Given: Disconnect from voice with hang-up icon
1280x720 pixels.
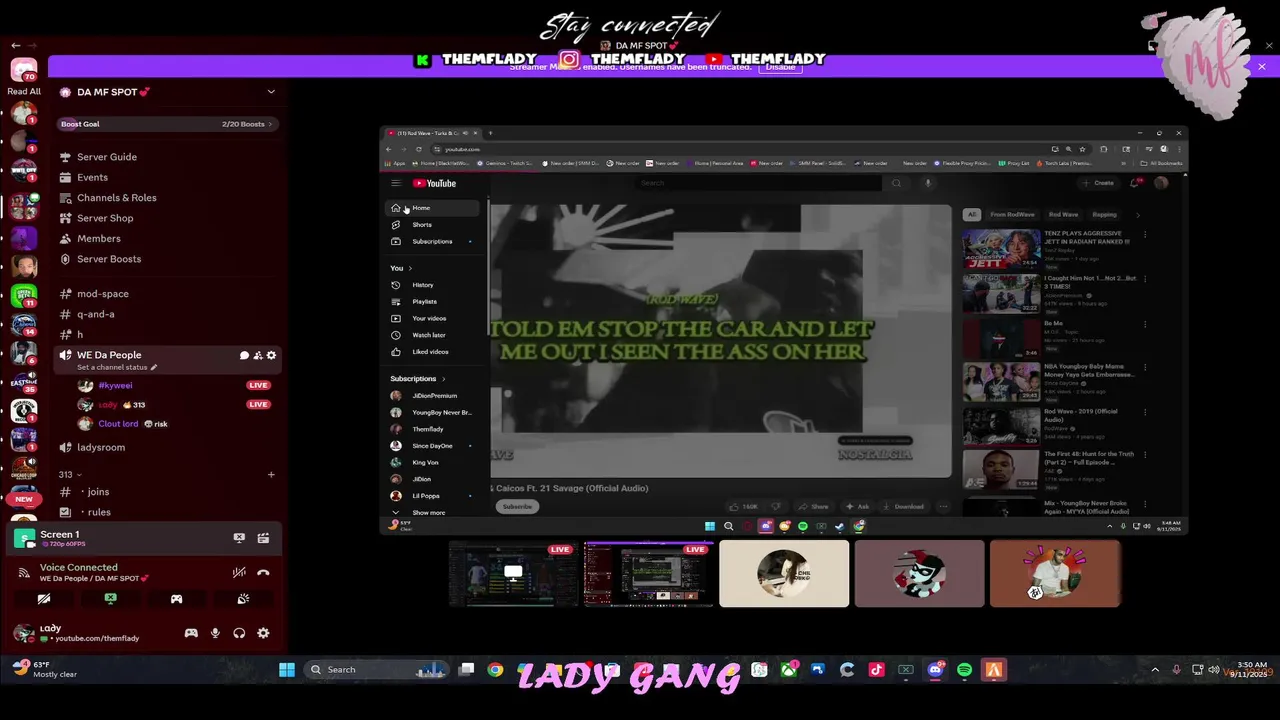Looking at the screenshot, I should pos(263,573).
